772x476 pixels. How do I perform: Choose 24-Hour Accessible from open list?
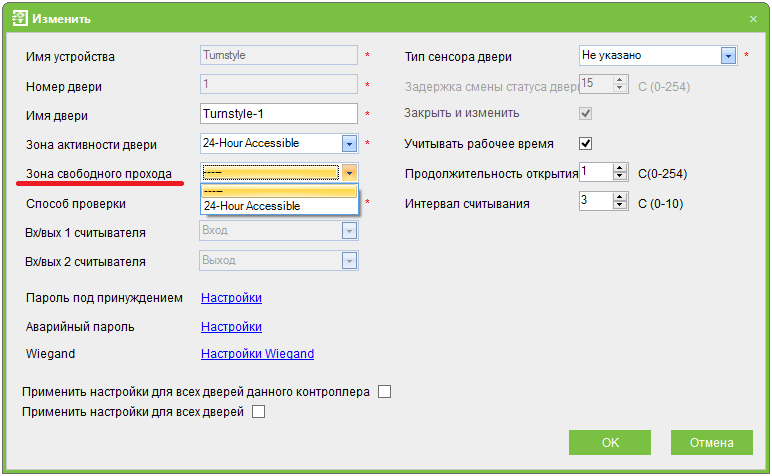[279, 206]
